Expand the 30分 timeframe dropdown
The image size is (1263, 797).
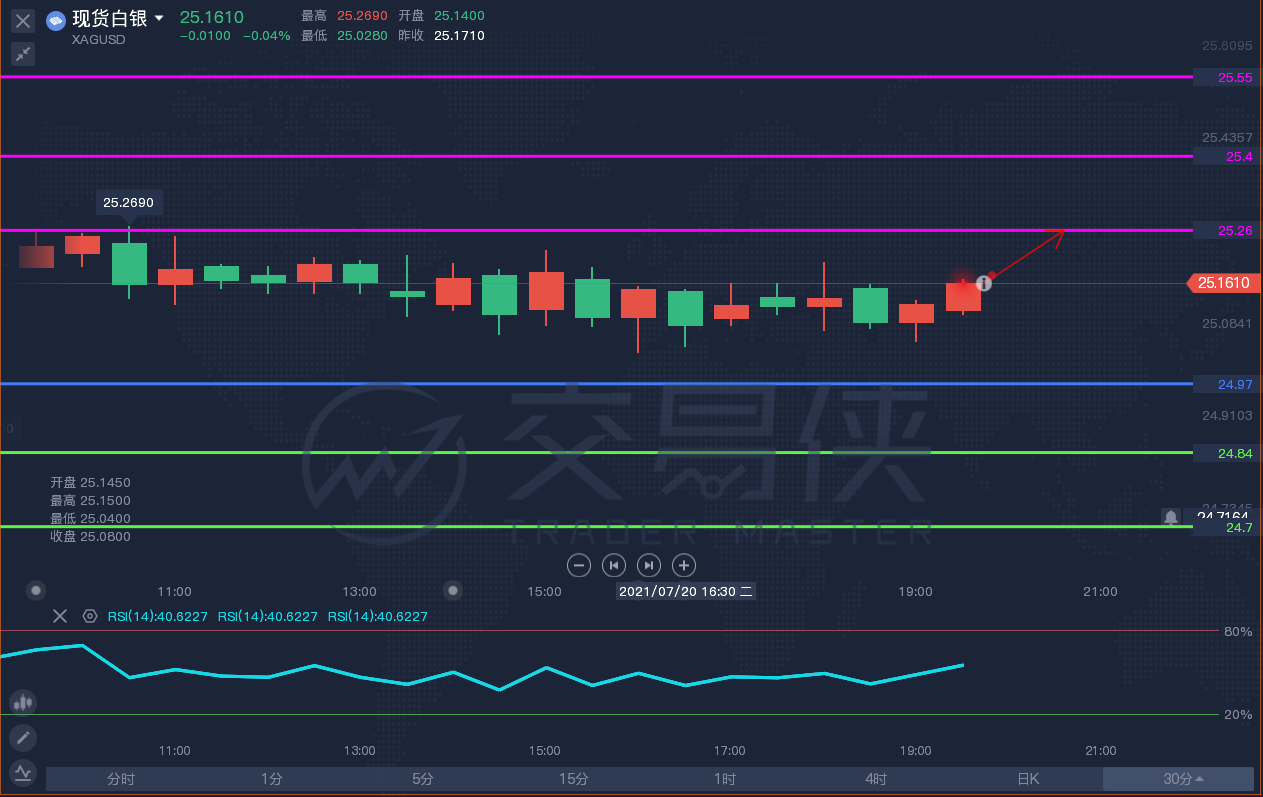coord(1178,779)
